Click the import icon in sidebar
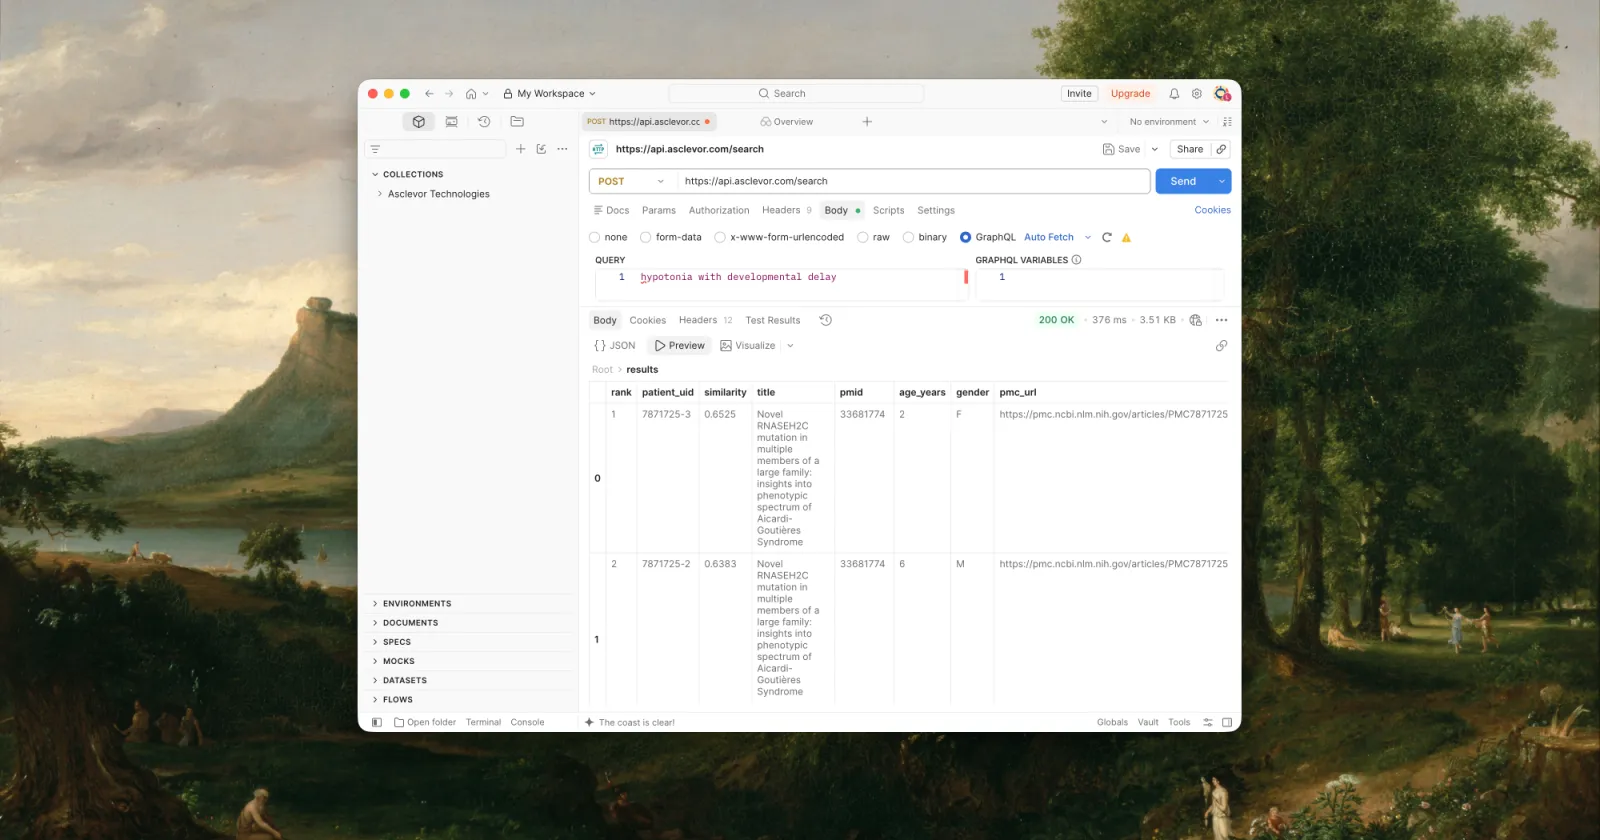This screenshot has width=1600, height=840. (541, 149)
